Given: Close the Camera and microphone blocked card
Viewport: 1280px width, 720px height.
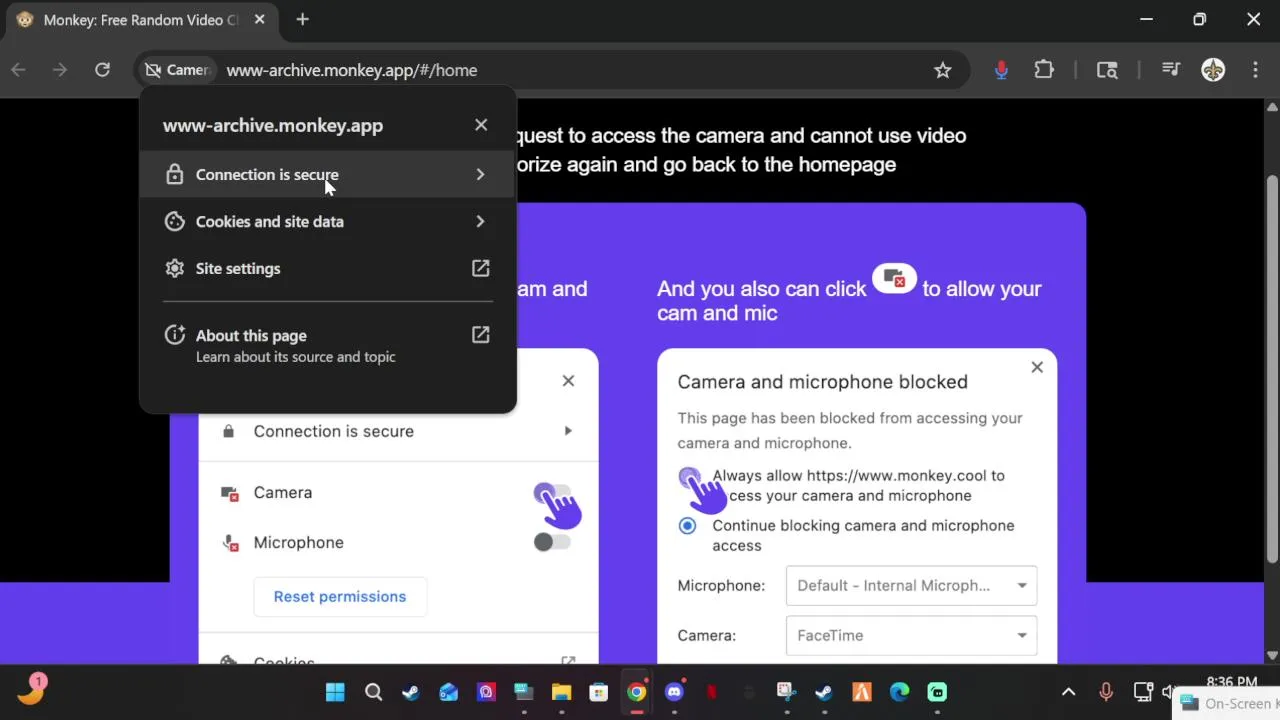Looking at the screenshot, I should [x=1037, y=368].
